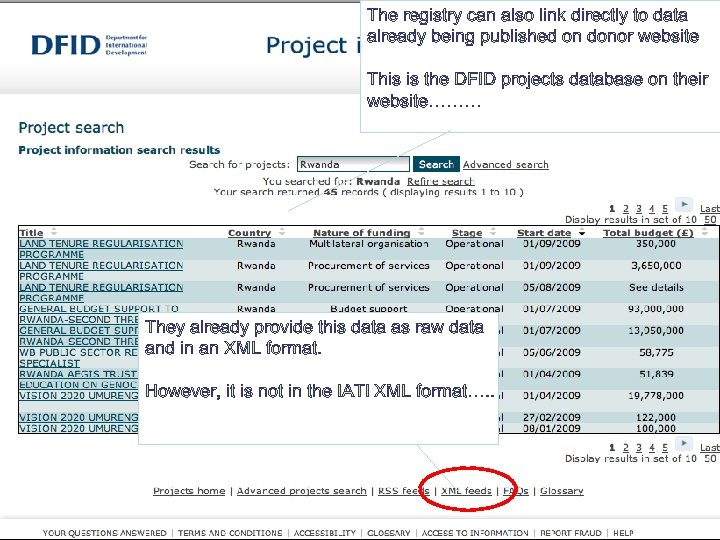Open footer GLOSSARY link
The height and width of the screenshot is (540, 720).
(x=388, y=533)
